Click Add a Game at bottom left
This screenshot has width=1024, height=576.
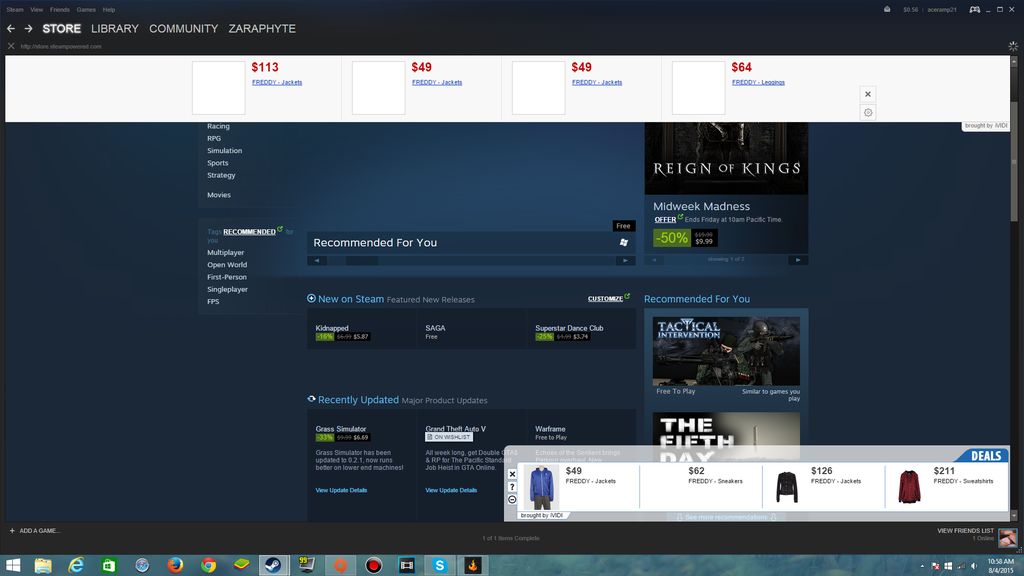35,530
